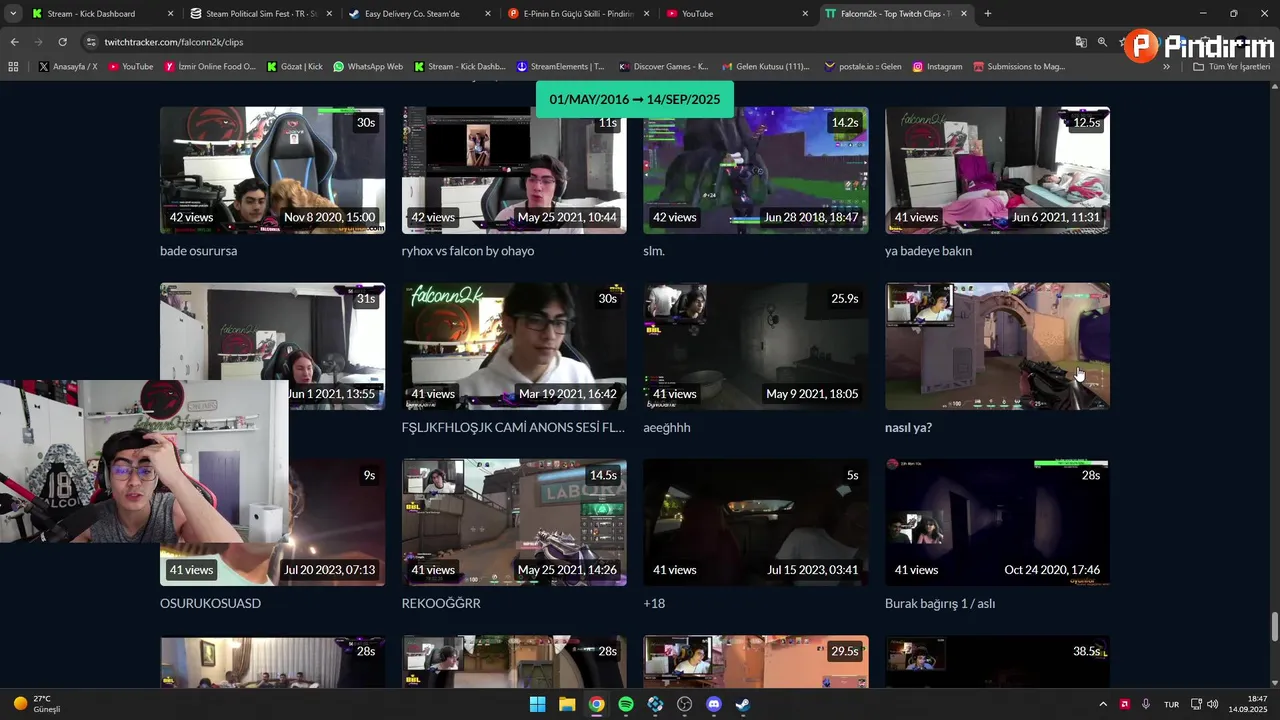Open the Submissions to Mag bookmark
The image size is (1280, 720).
(x=1018, y=67)
